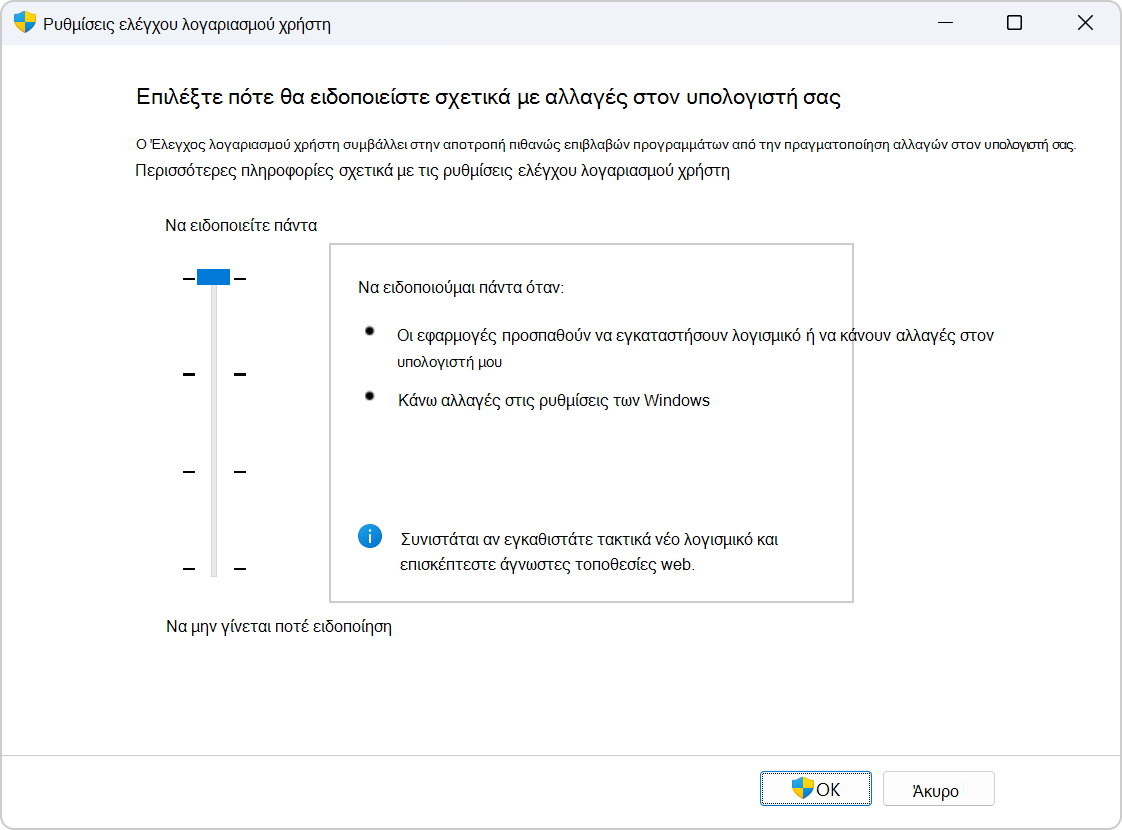Cancel changes with the Άκυρο button
The image size is (1122, 830).
point(939,788)
